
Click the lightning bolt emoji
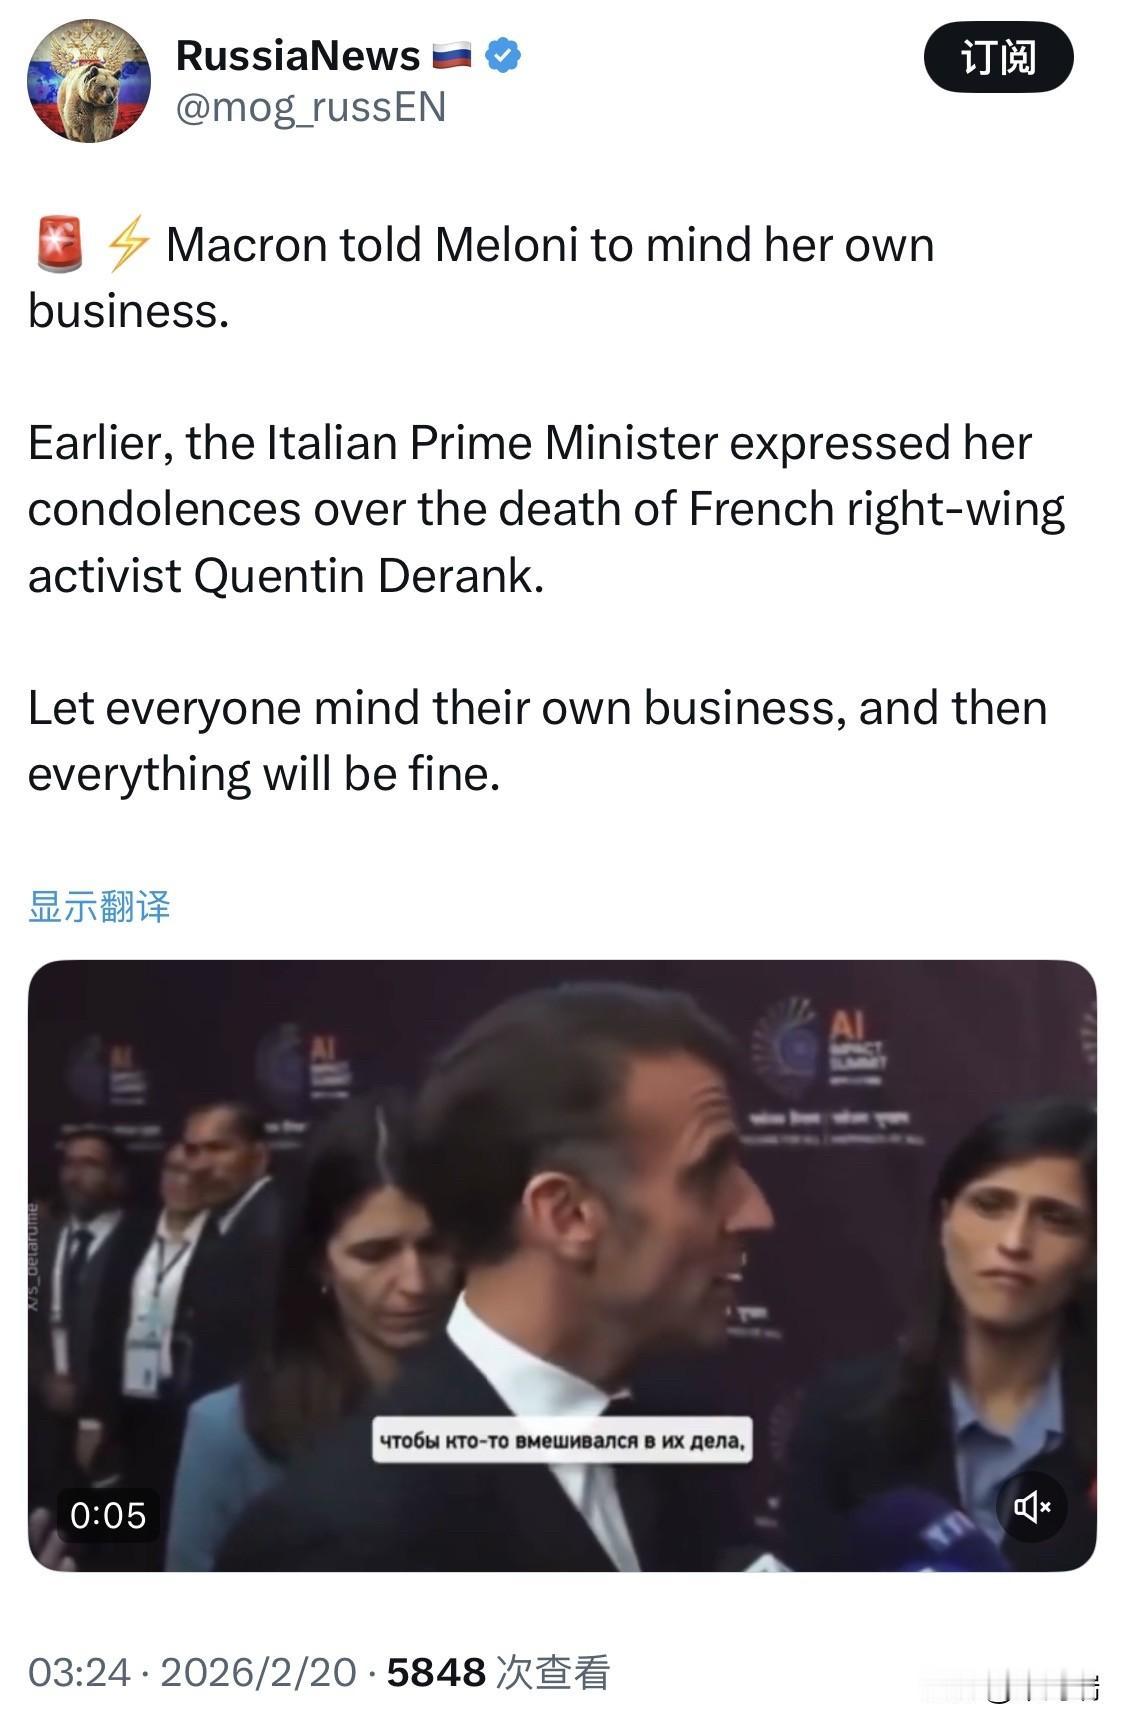pos(128,245)
